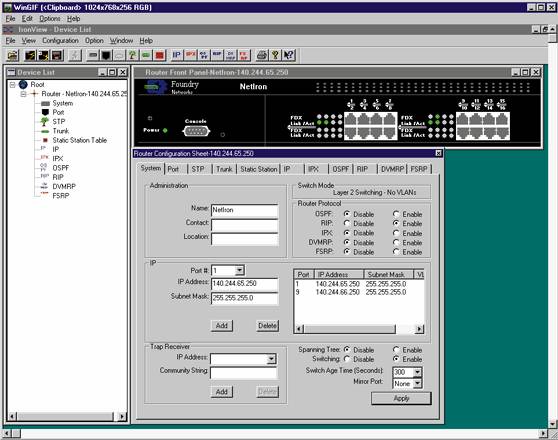Click the DVMRP toolbar icon
558x440 pixels.
[x=231, y=55]
